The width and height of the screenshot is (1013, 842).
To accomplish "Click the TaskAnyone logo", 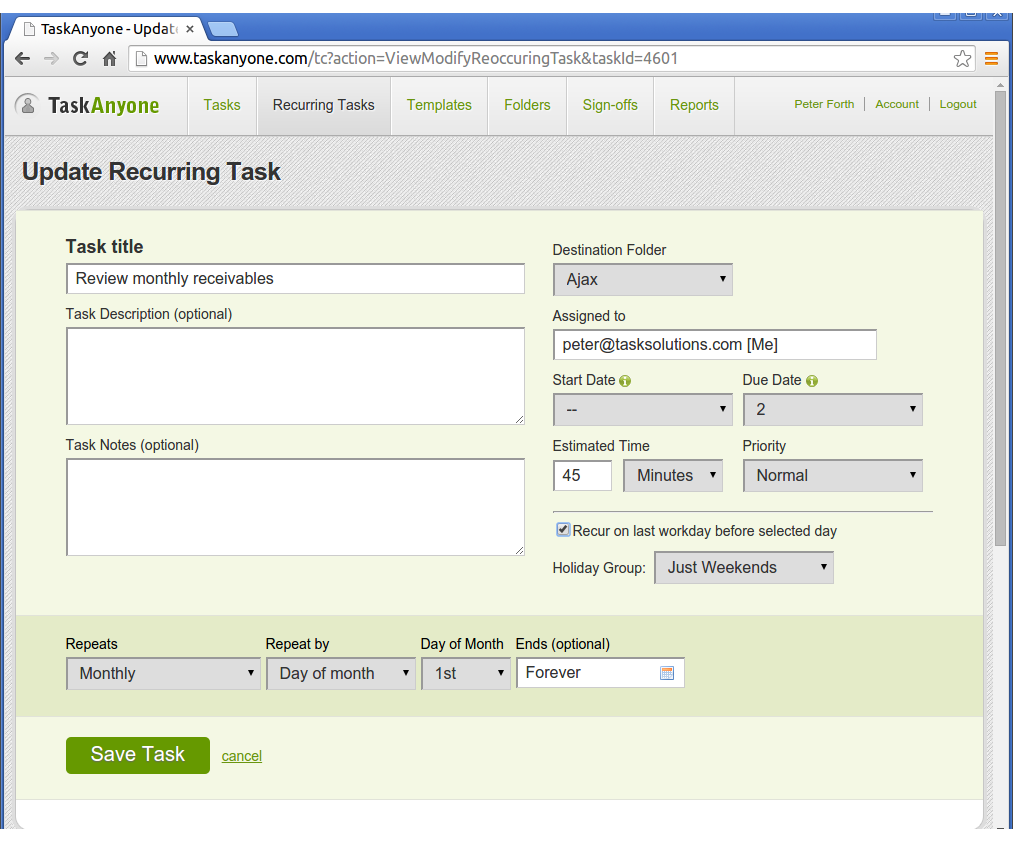I will [87, 105].
